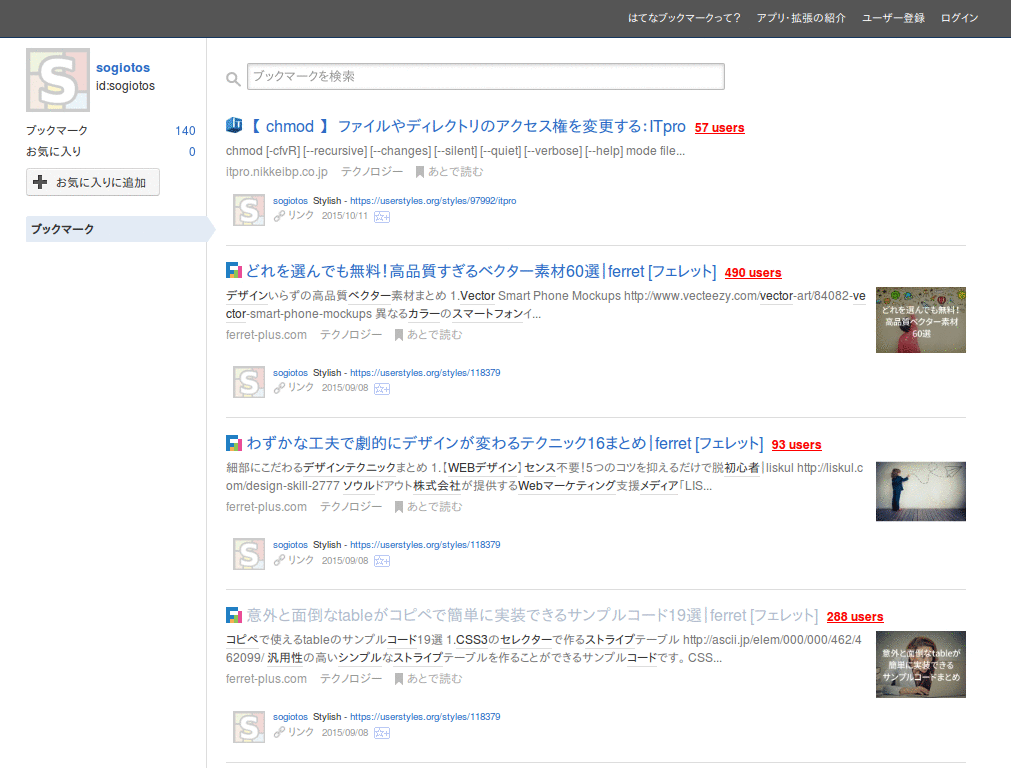Screen dimensions: 1024x768
Task: Click the sogiotos avatar in the left sidebar
Action: [57, 79]
